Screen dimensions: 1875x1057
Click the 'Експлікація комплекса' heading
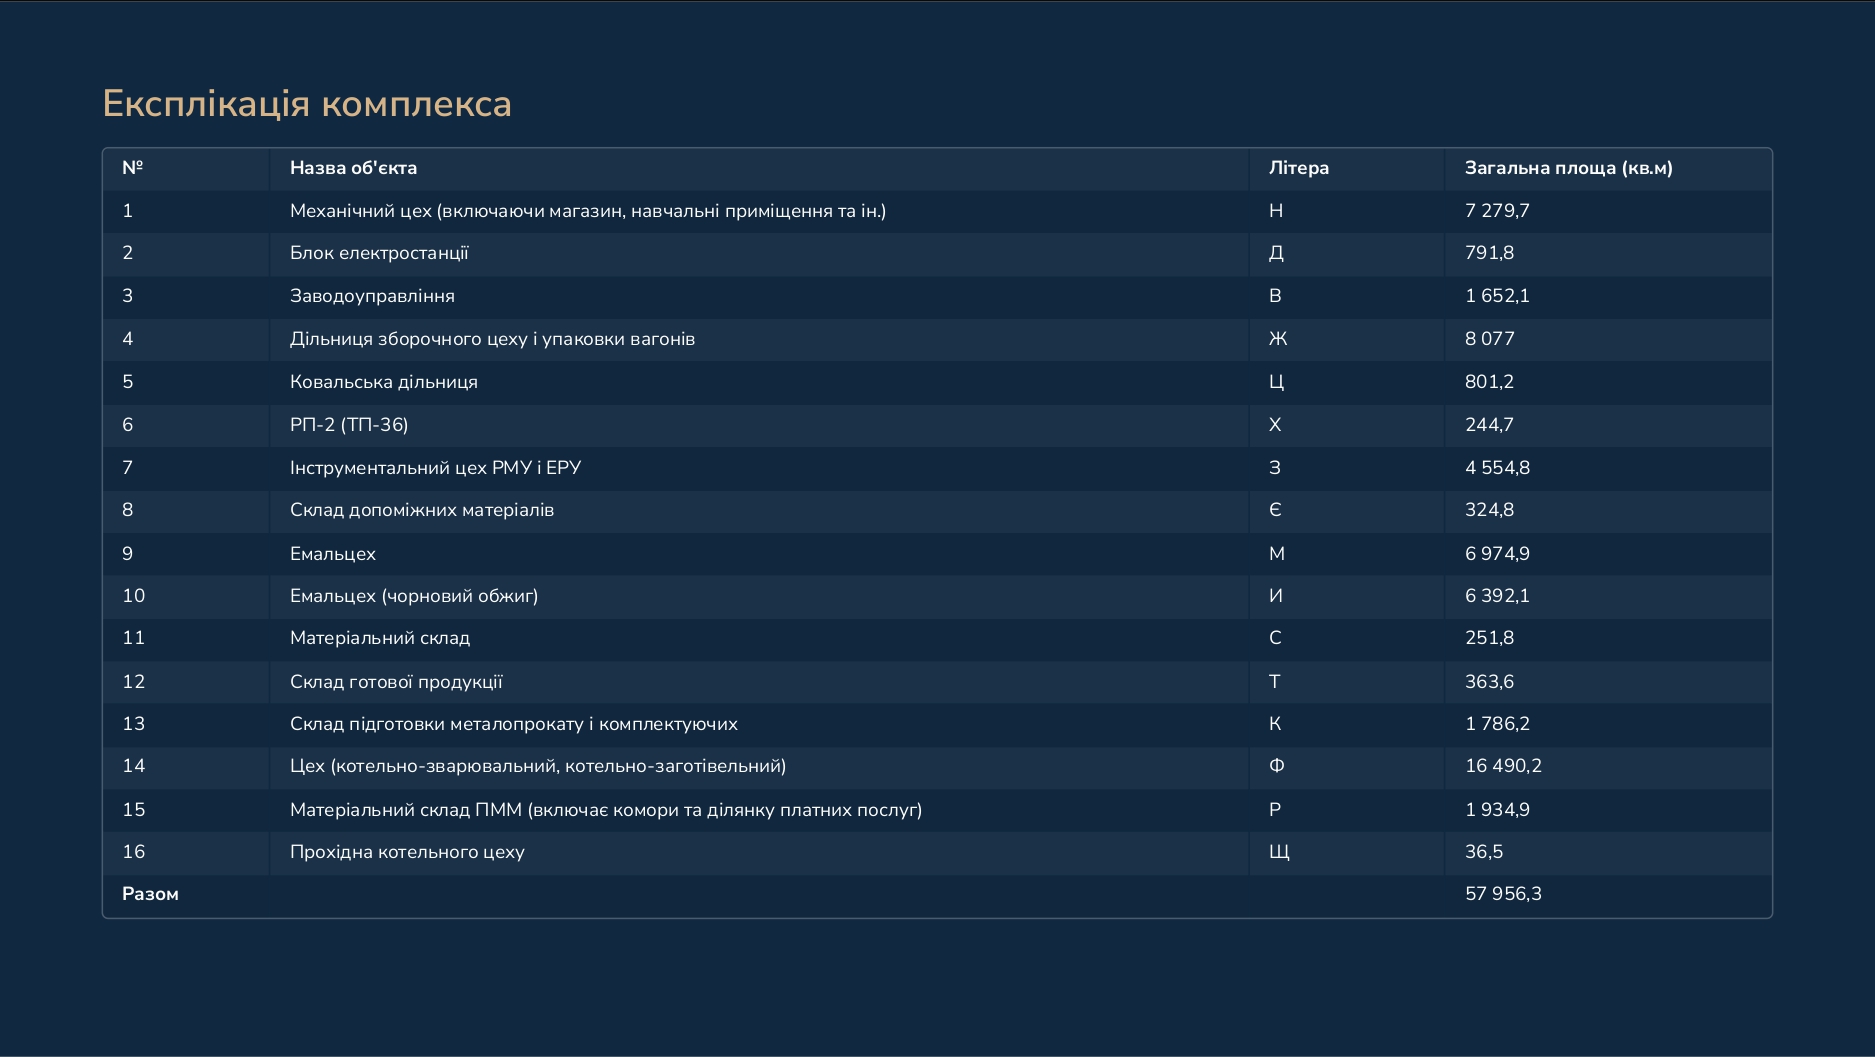[307, 104]
